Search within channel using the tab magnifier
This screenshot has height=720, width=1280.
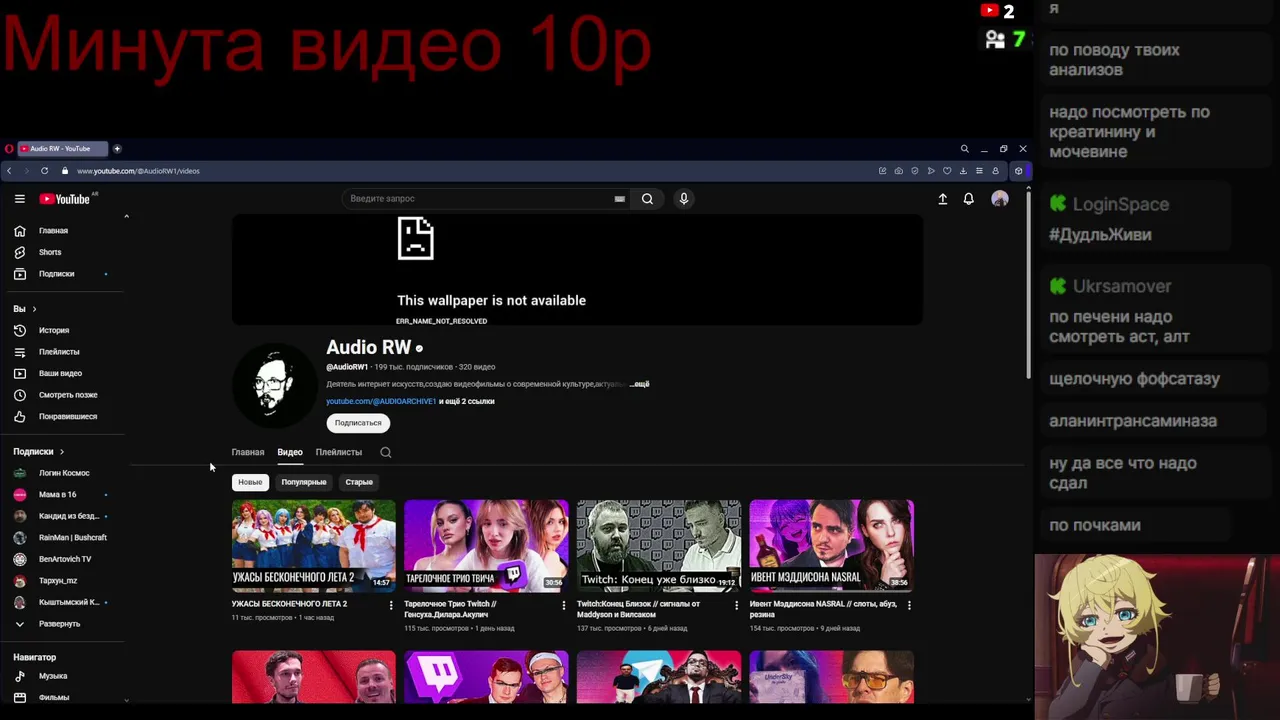tap(385, 452)
